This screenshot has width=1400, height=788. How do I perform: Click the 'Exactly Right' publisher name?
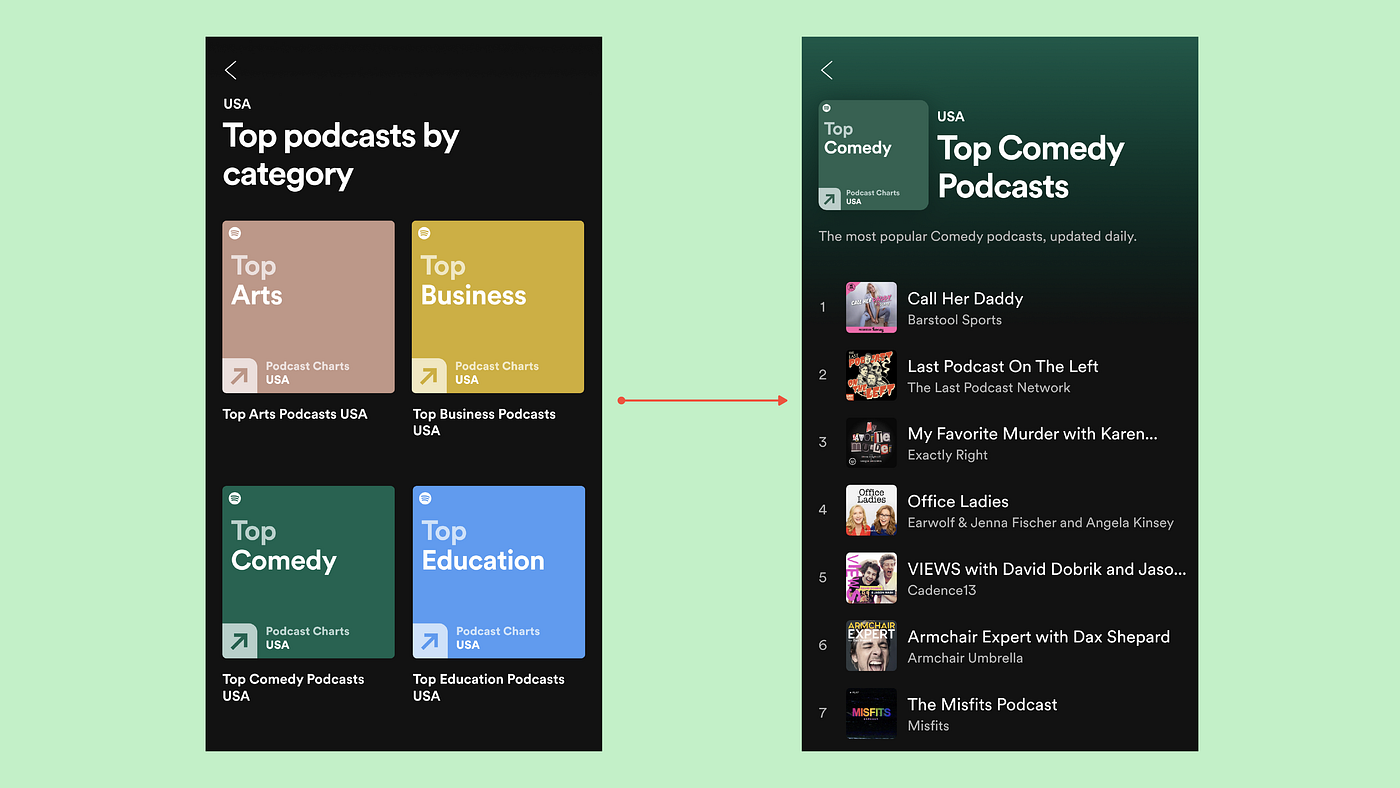tap(947, 455)
